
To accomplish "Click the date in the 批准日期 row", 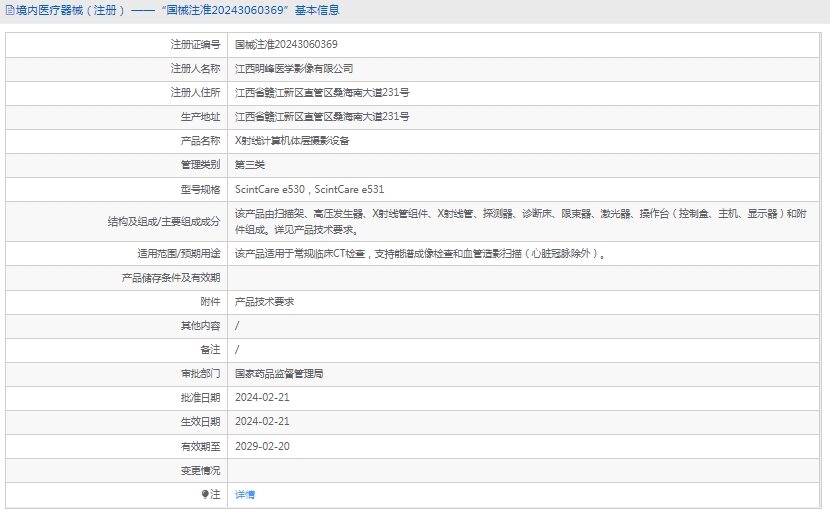I will coord(262,398).
